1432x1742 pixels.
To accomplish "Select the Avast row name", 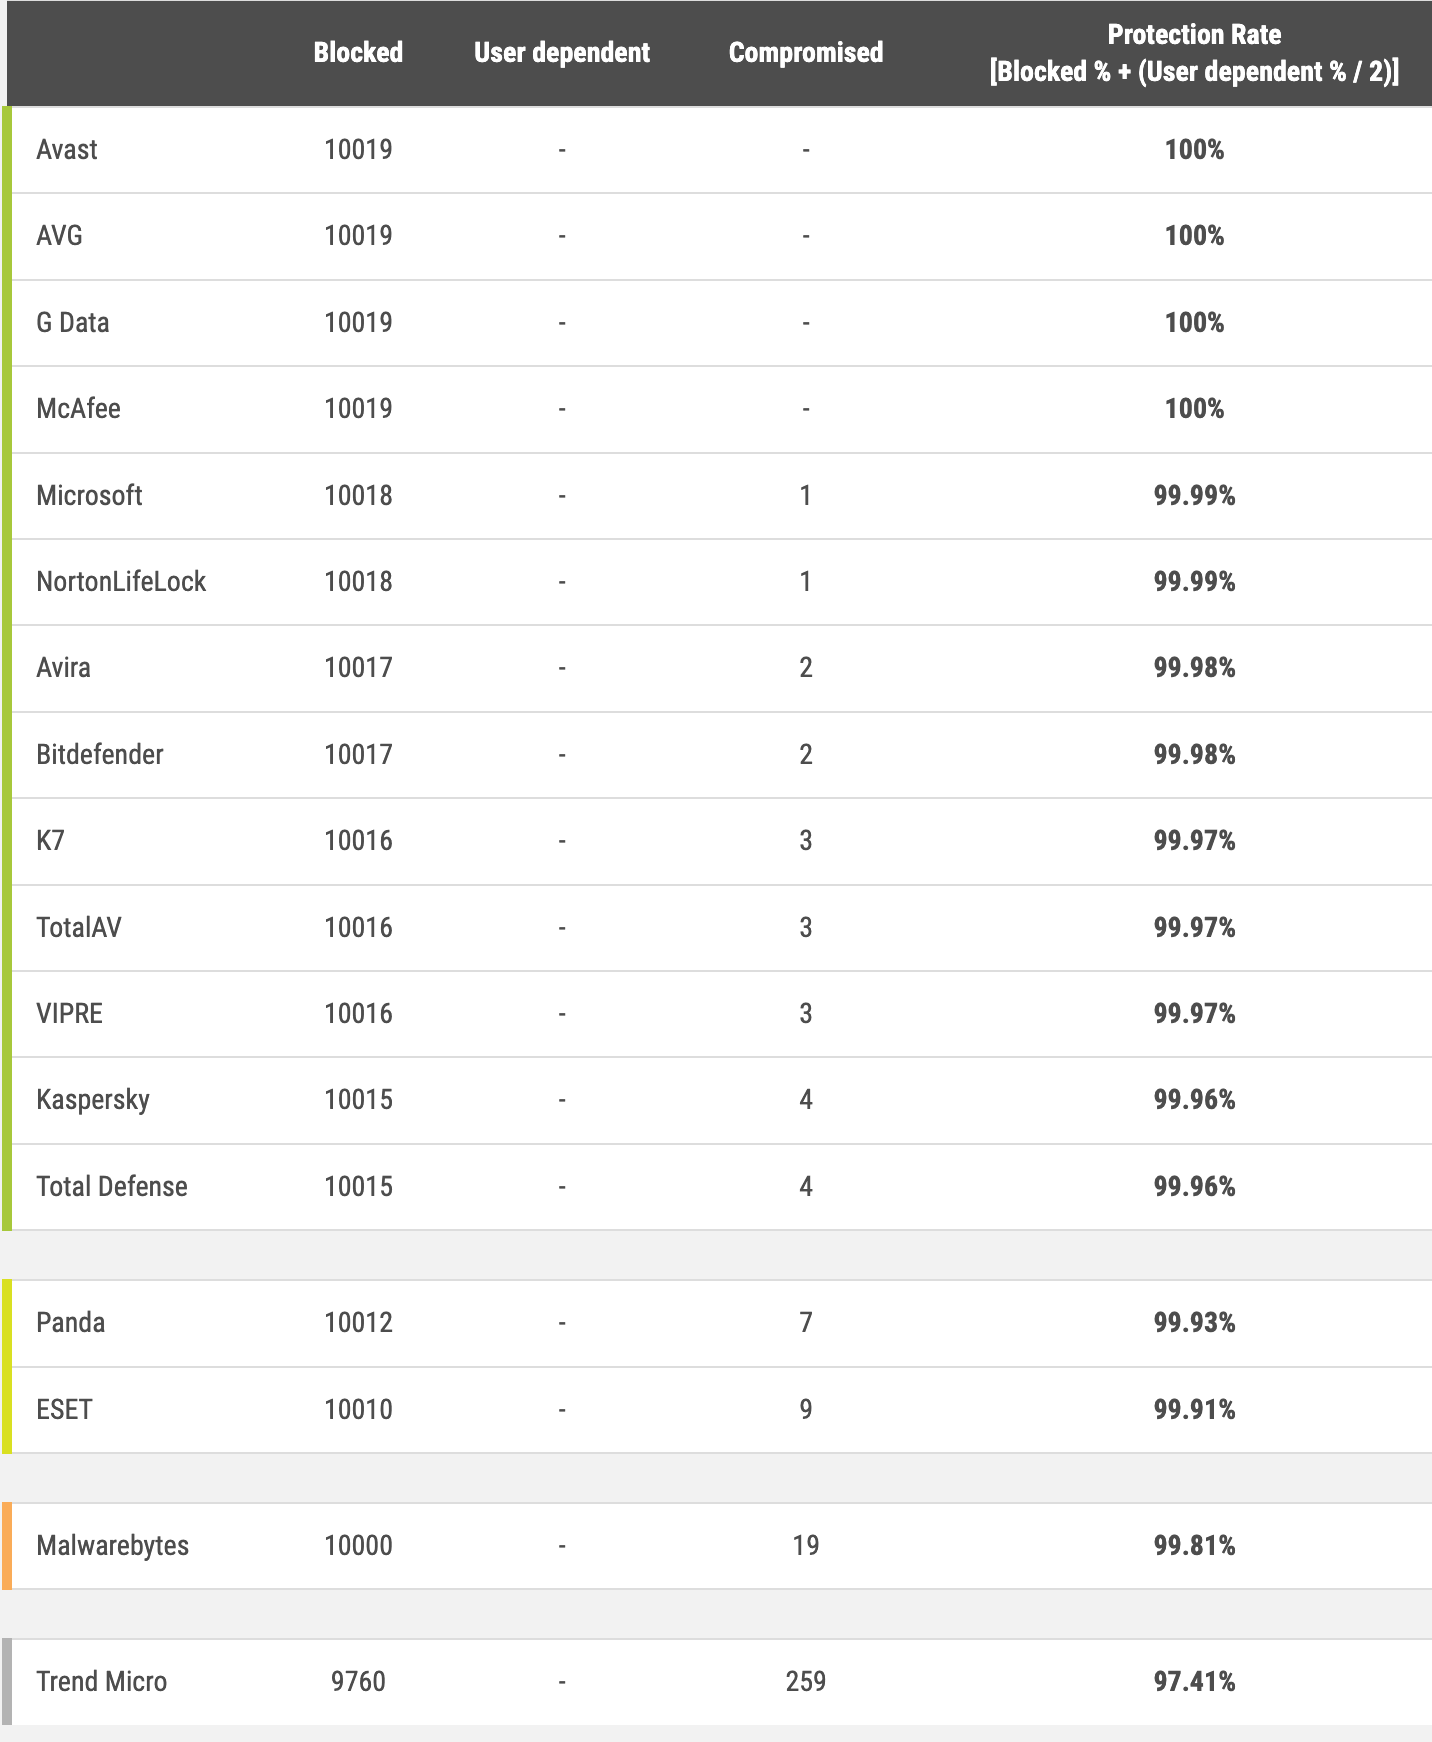I will tap(67, 150).
